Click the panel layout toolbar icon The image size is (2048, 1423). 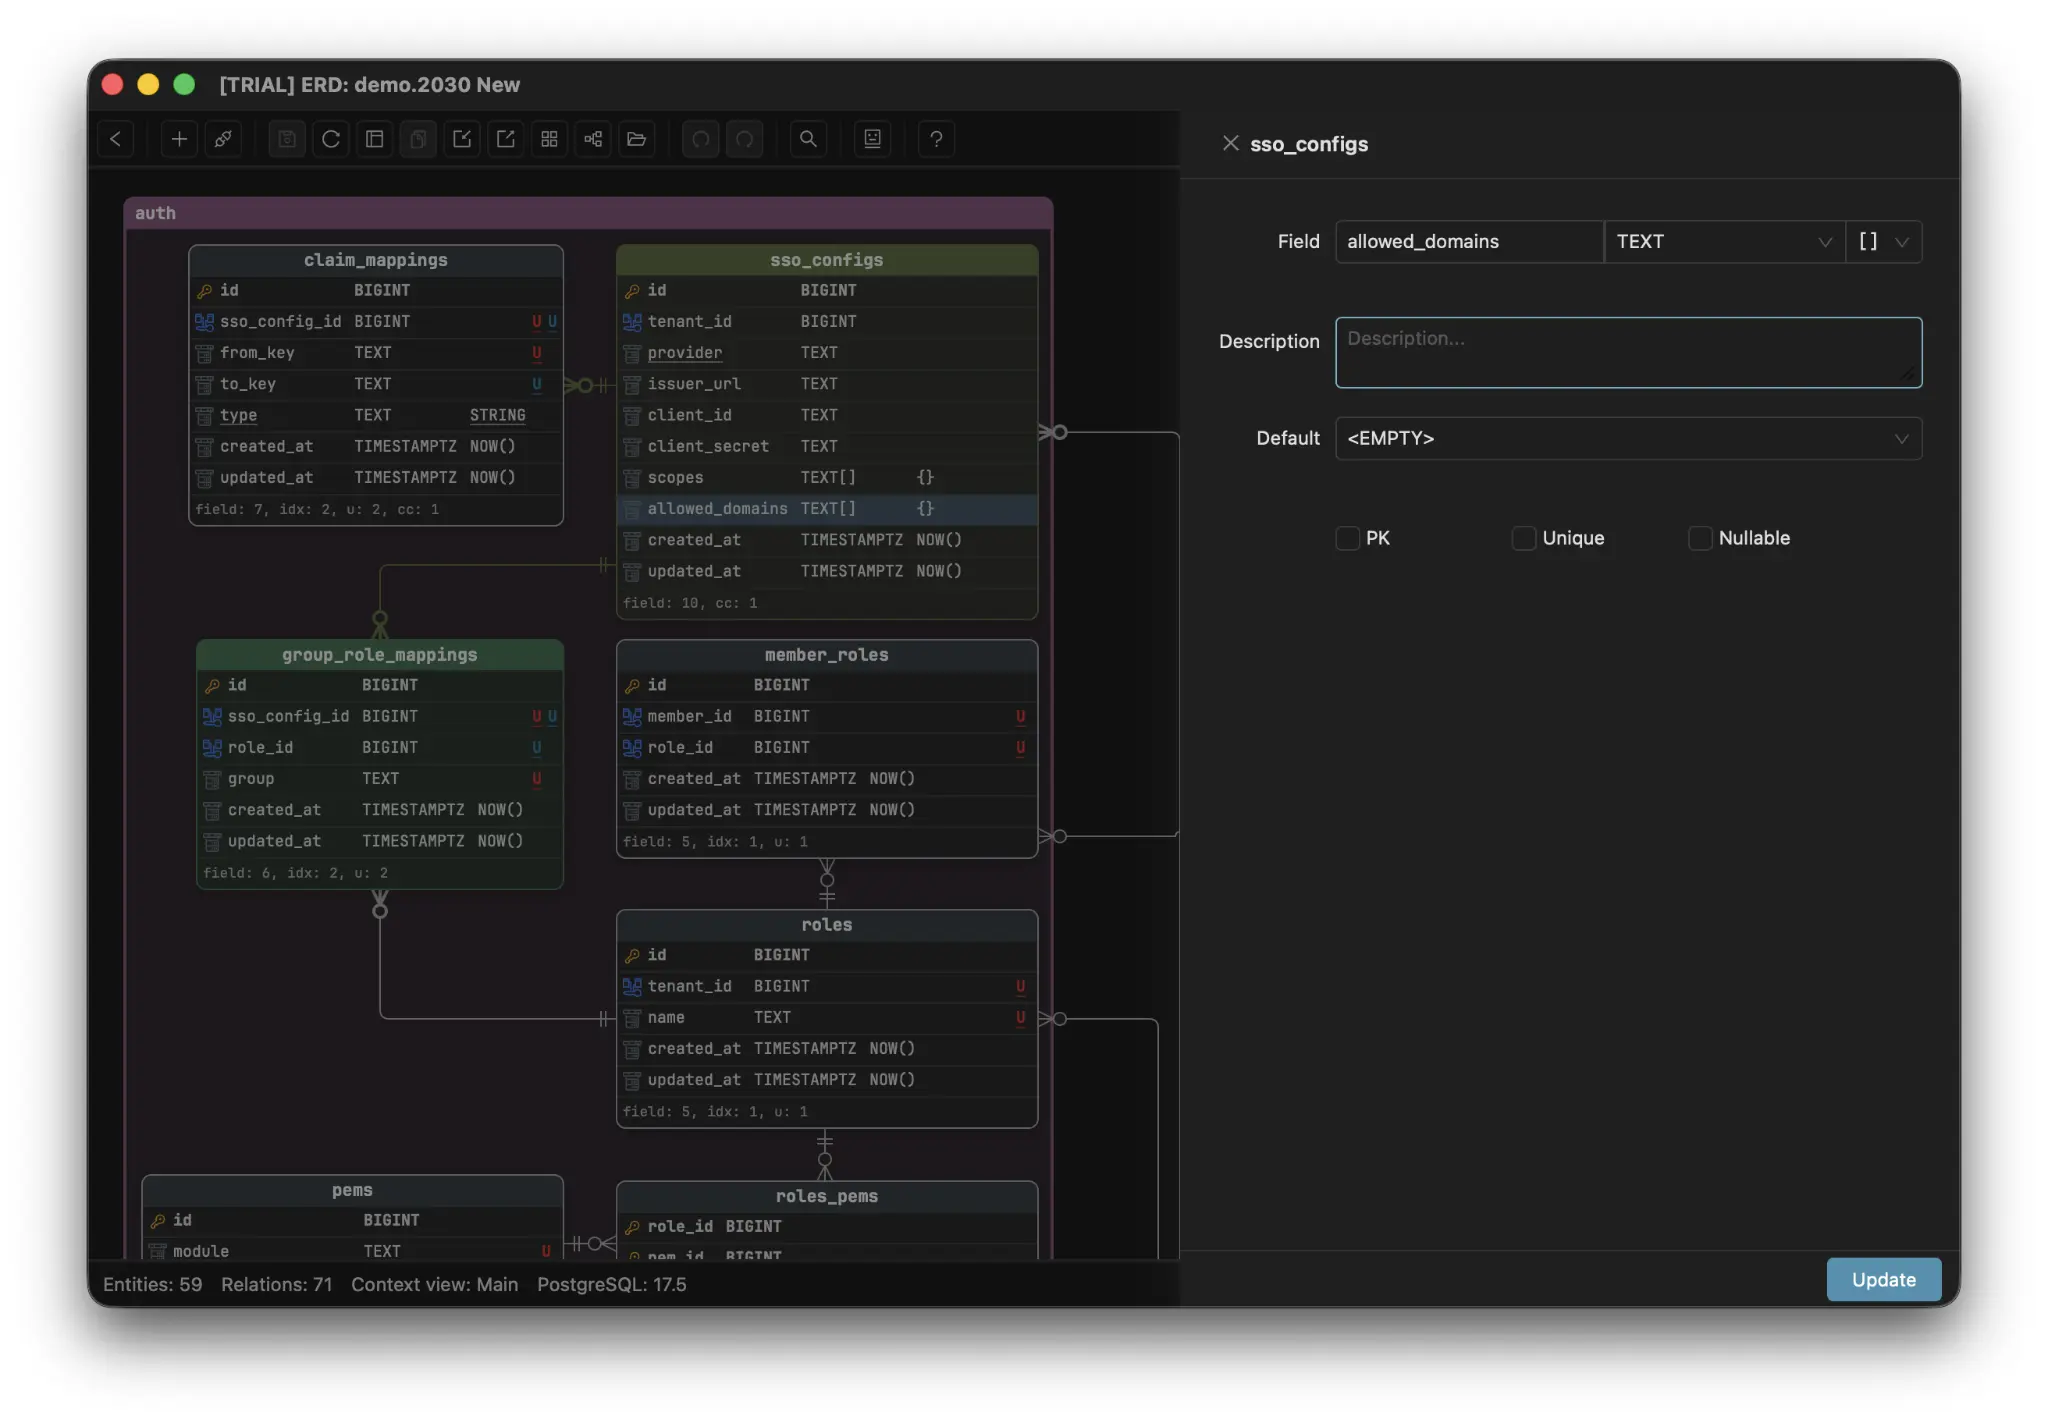(375, 139)
